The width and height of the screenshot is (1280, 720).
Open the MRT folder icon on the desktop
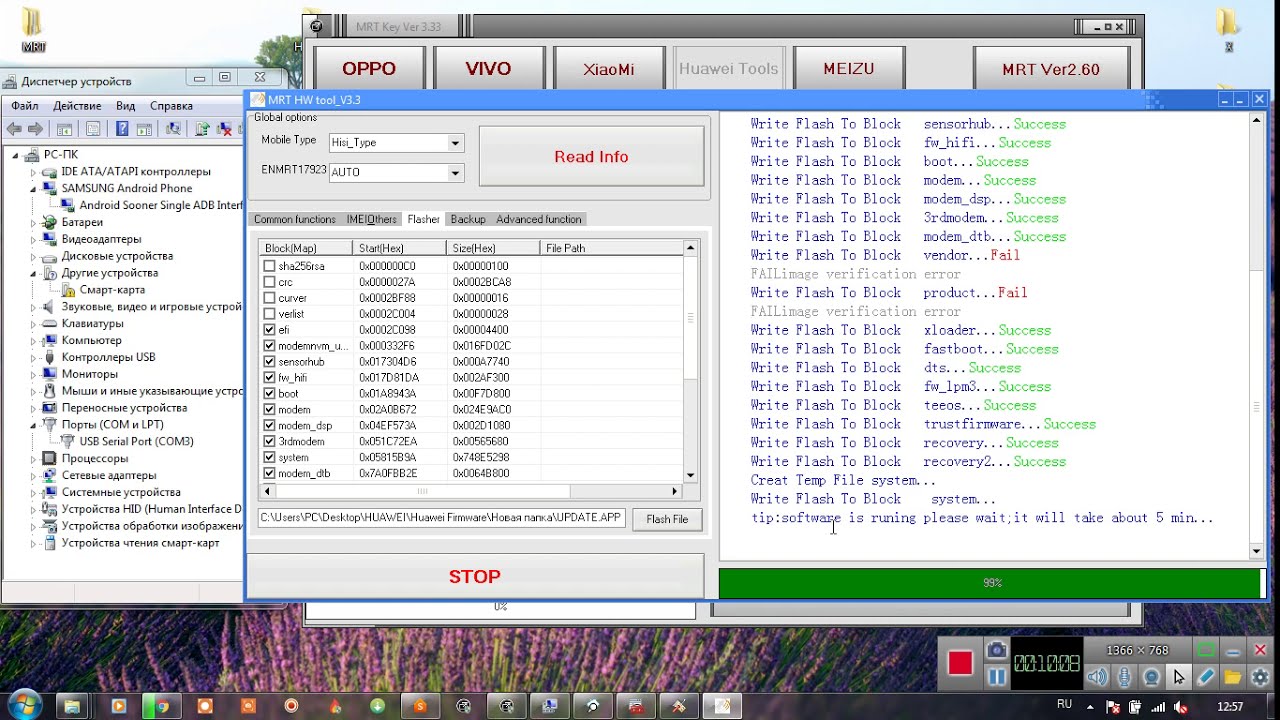point(33,28)
